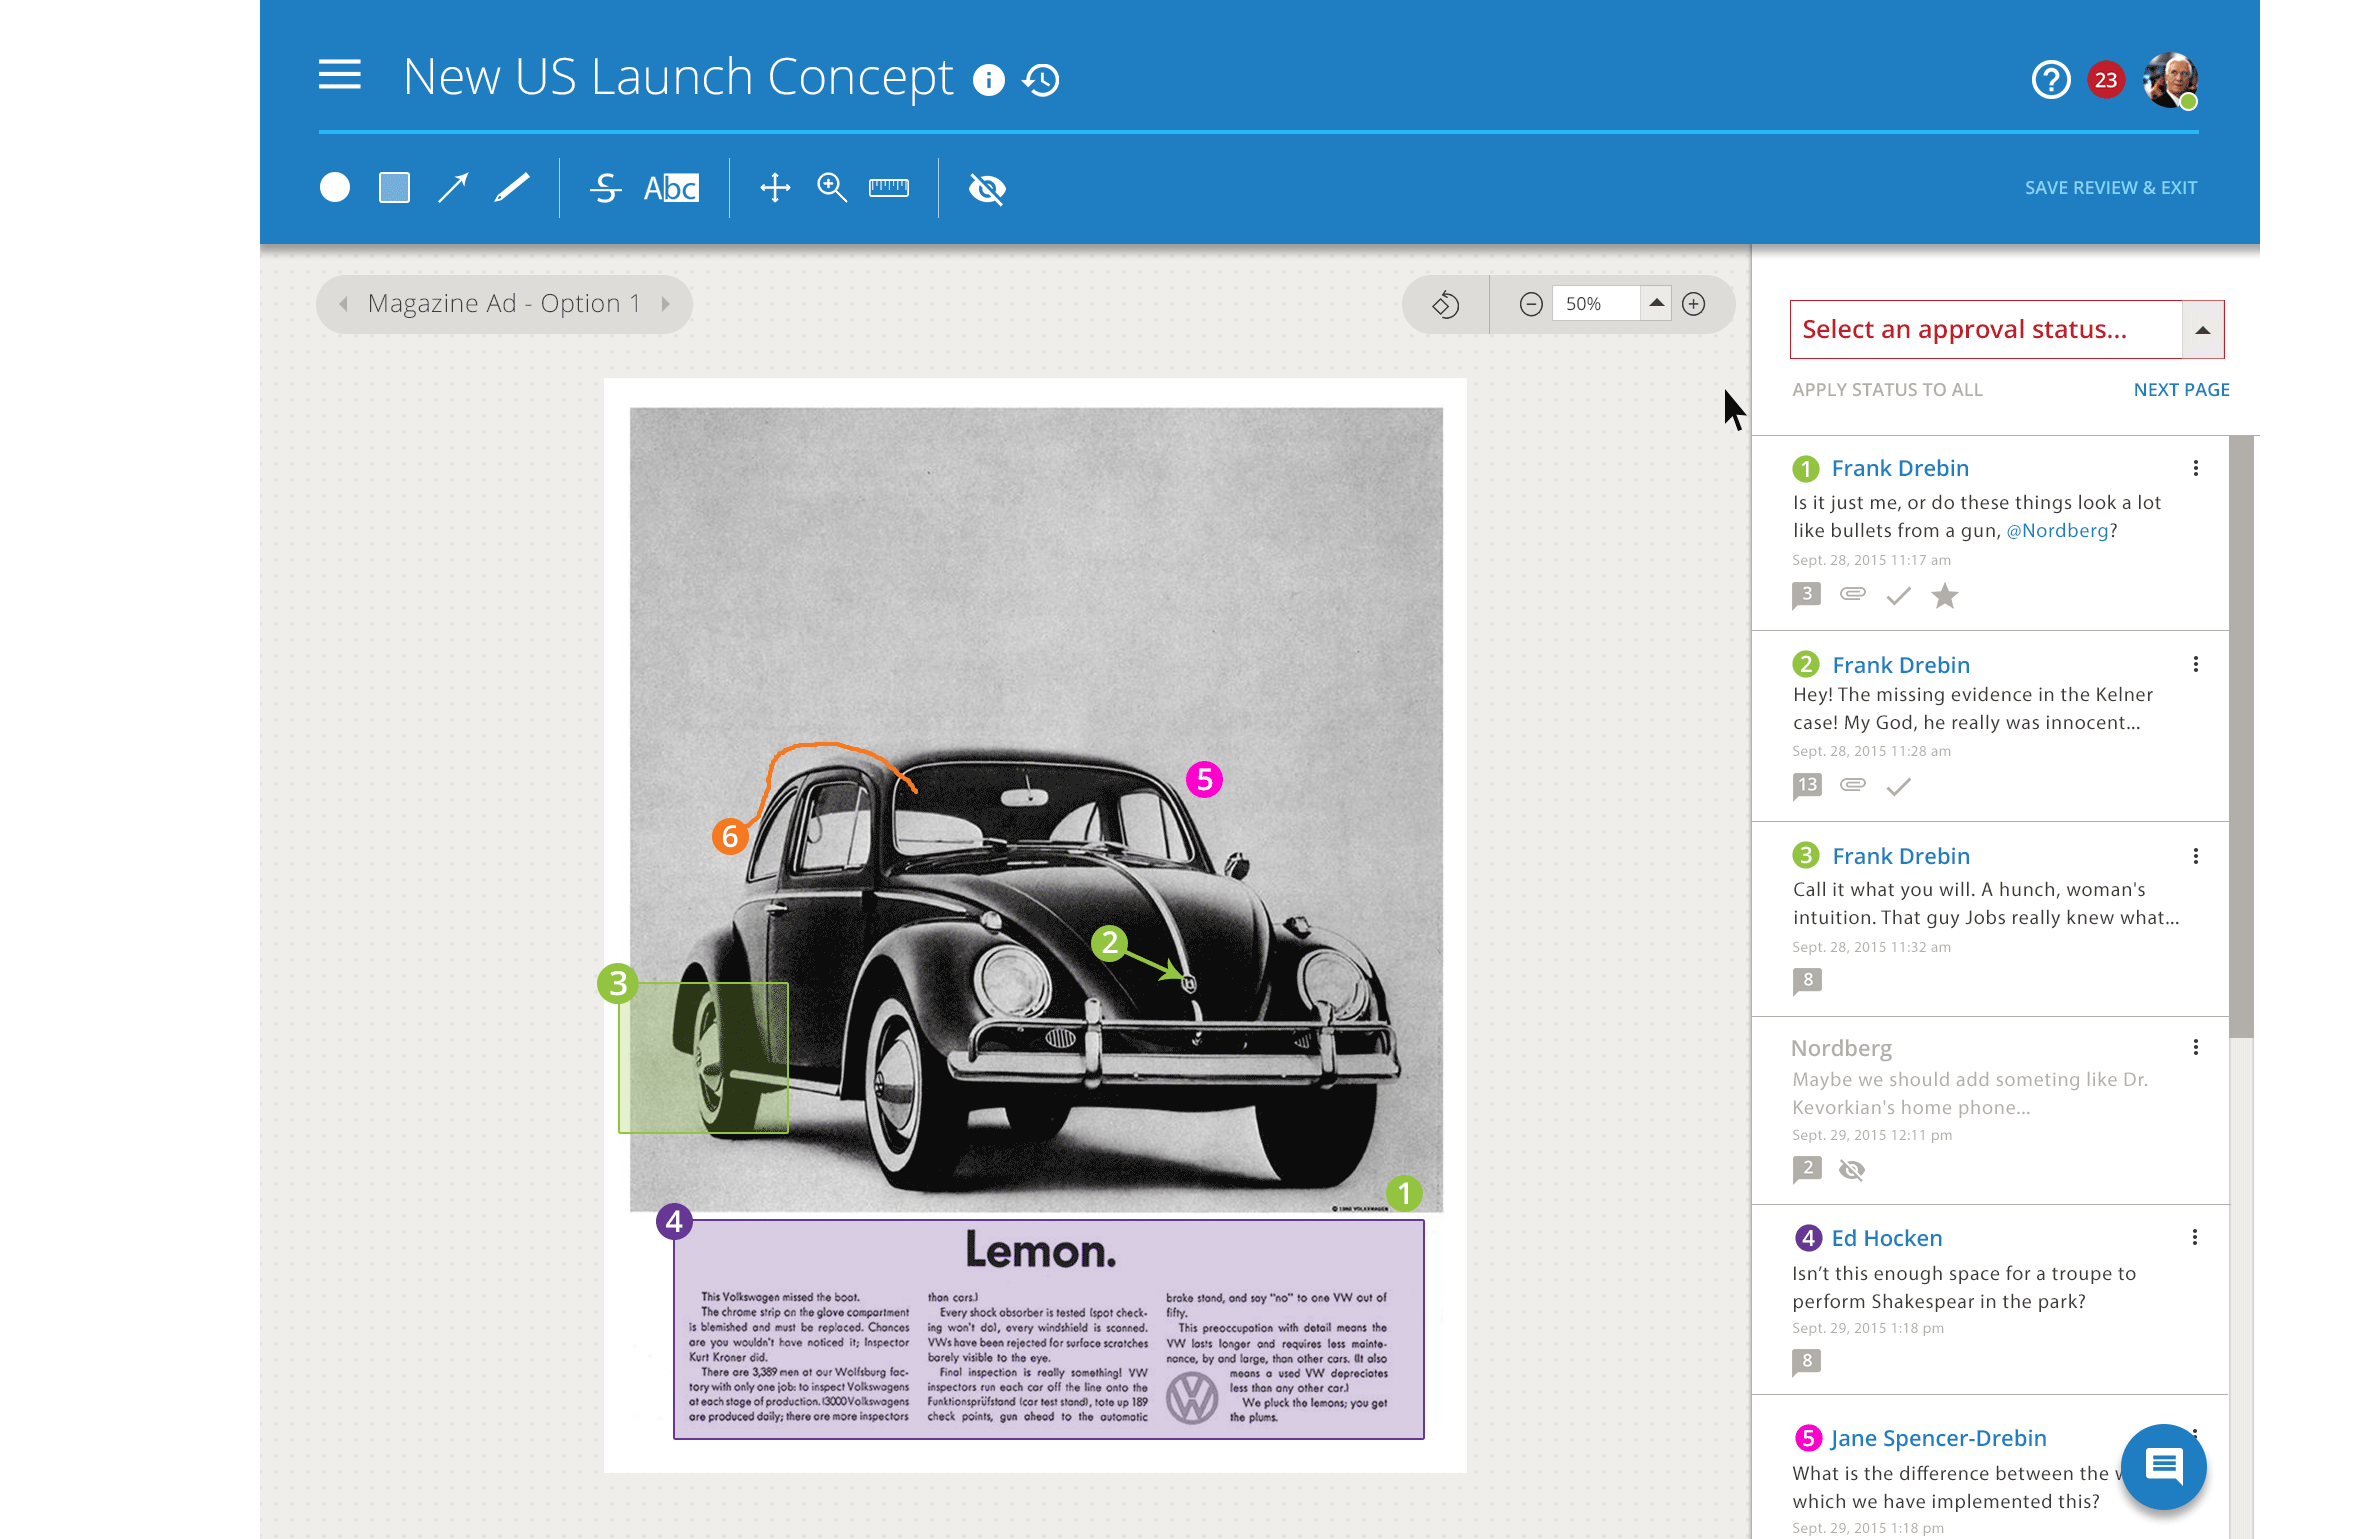Select the arrow drawing tool
This screenshot has width=2368, height=1539.
click(x=453, y=188)
